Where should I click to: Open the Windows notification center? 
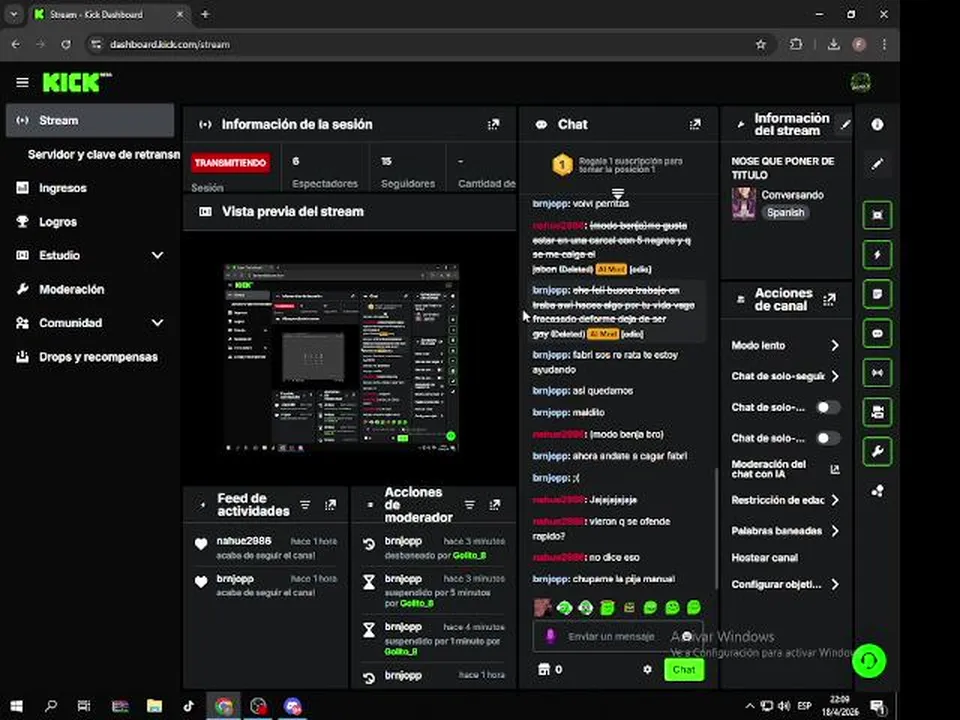coord(877,706)
